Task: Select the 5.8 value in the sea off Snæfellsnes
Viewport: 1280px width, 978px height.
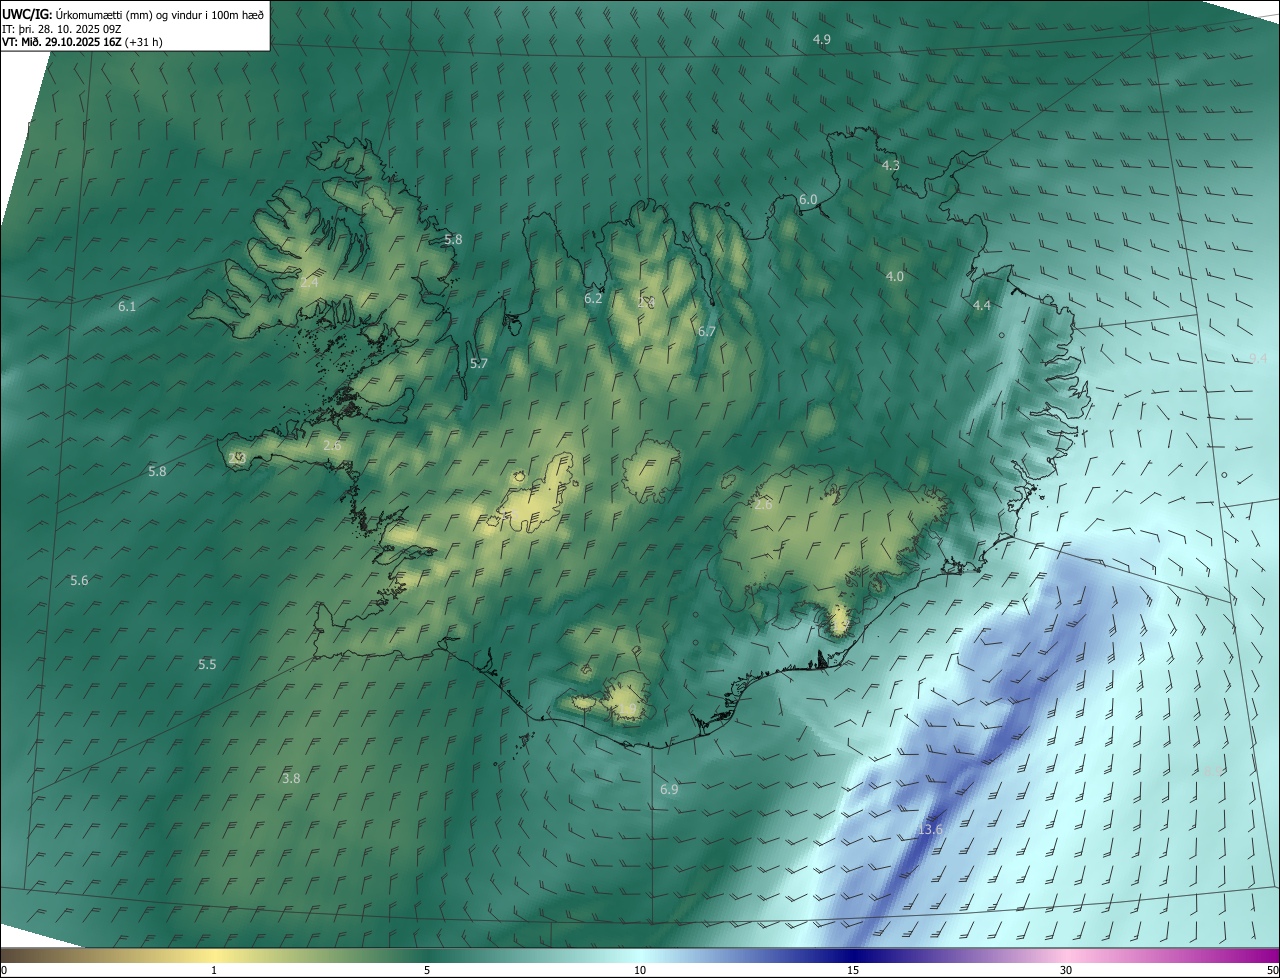Action: [157, 471]
